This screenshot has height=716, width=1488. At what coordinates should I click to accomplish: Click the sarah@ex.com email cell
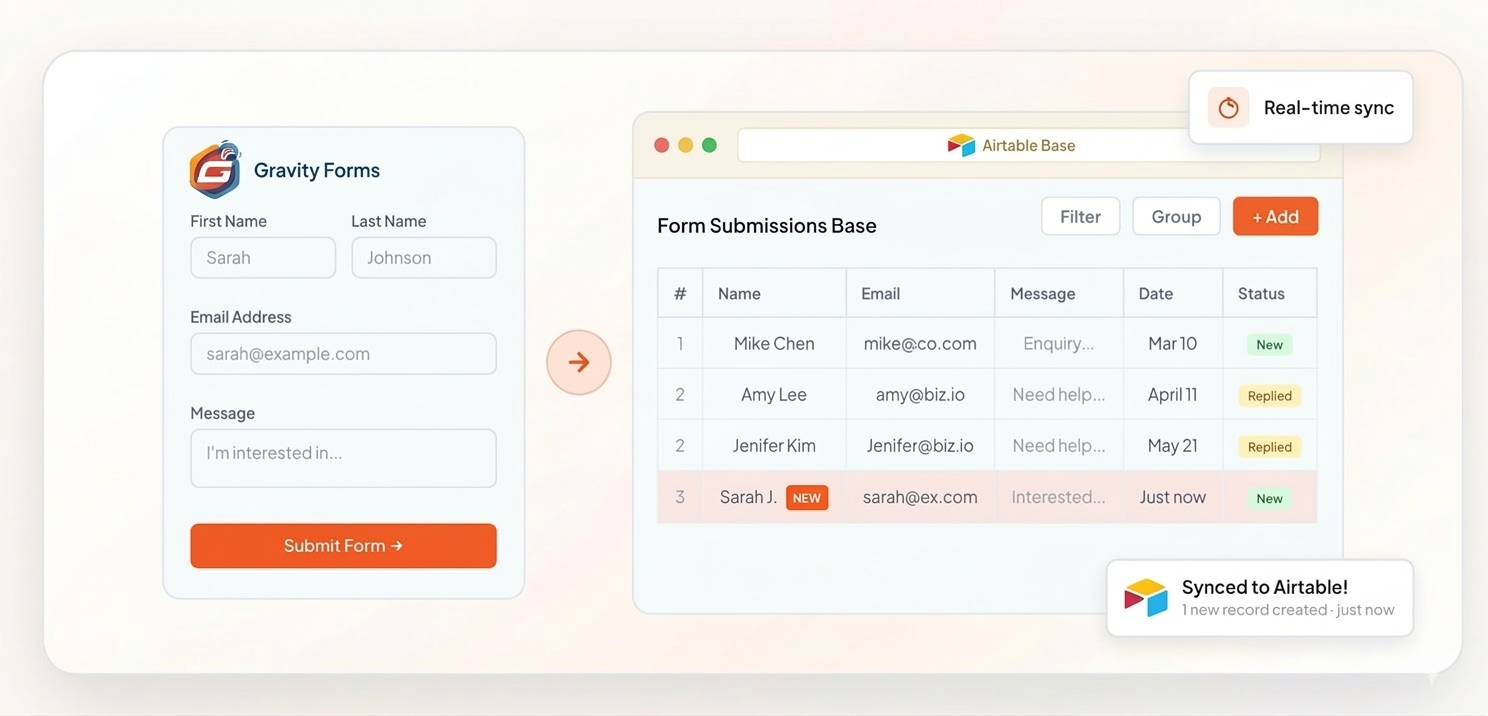click(x=920, y=497)
